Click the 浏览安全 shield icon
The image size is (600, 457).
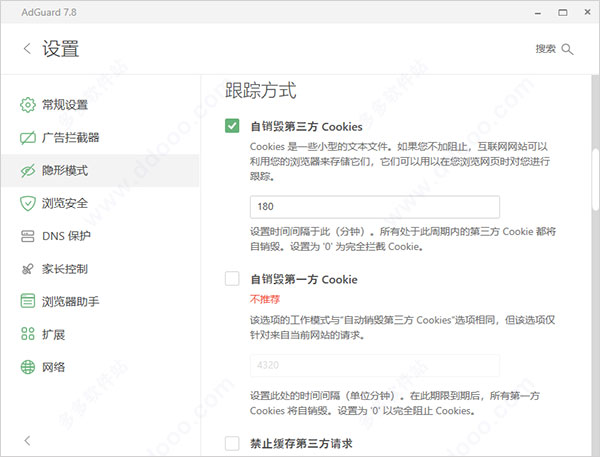[28, 203]
